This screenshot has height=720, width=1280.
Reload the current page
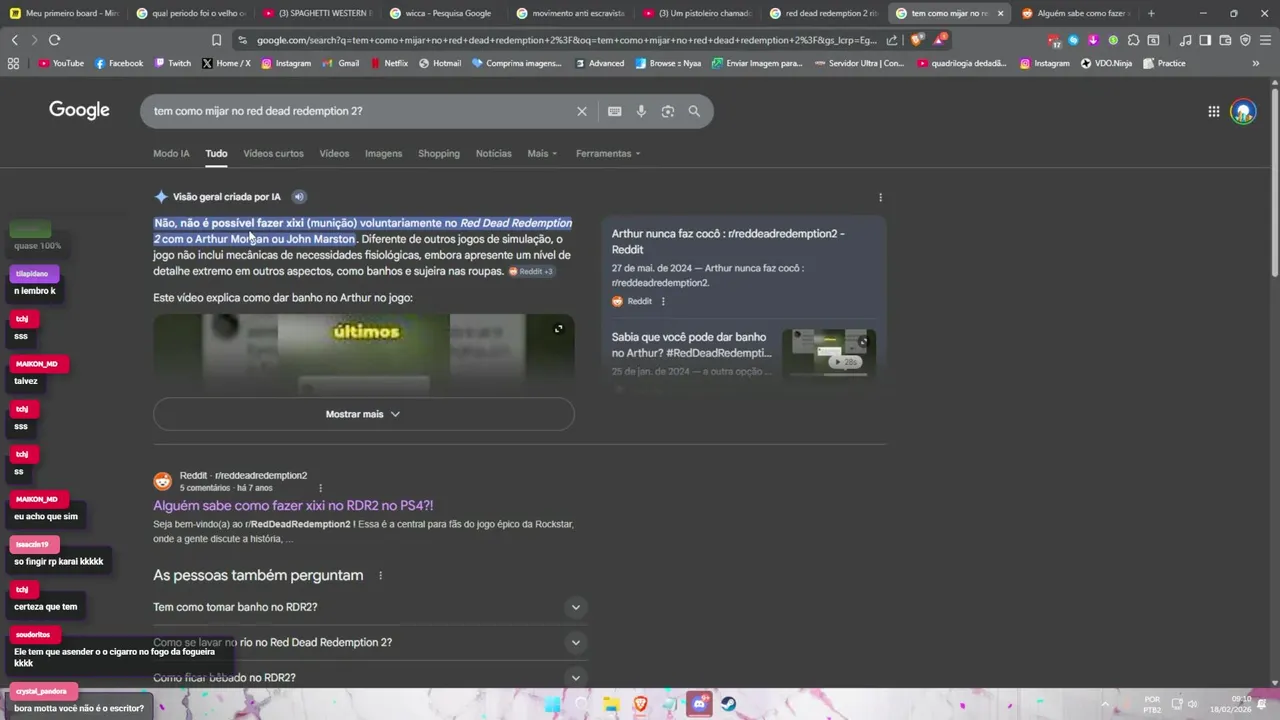(54, 40)
